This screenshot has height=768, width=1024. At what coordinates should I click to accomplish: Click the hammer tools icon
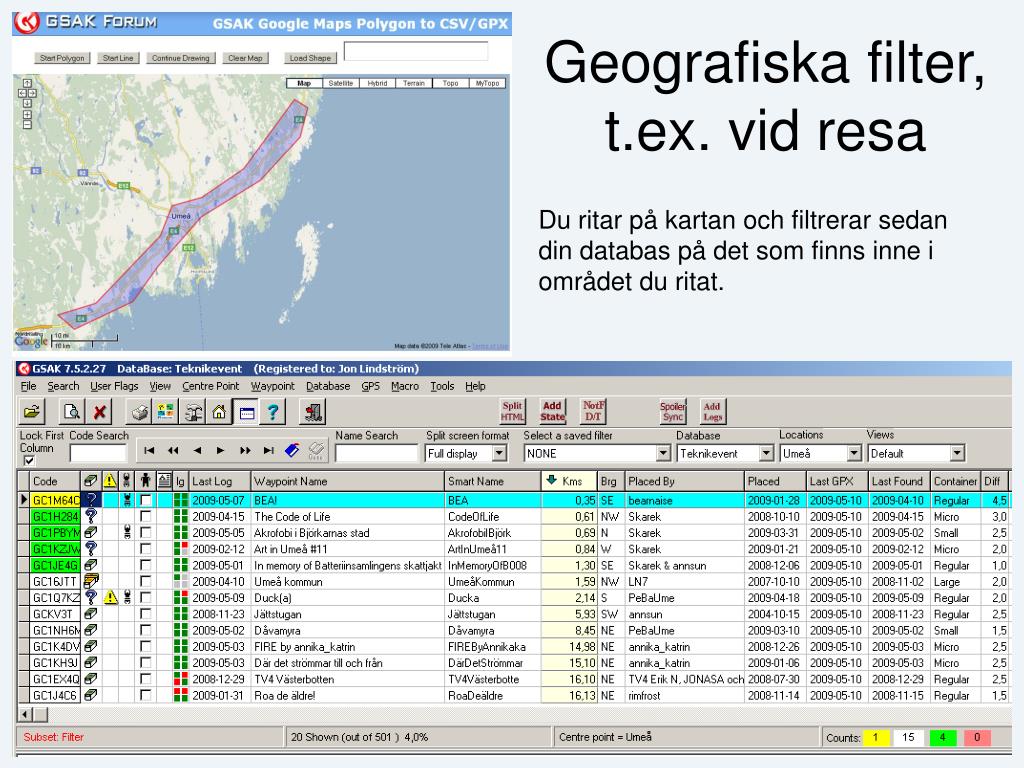[193, 412]
